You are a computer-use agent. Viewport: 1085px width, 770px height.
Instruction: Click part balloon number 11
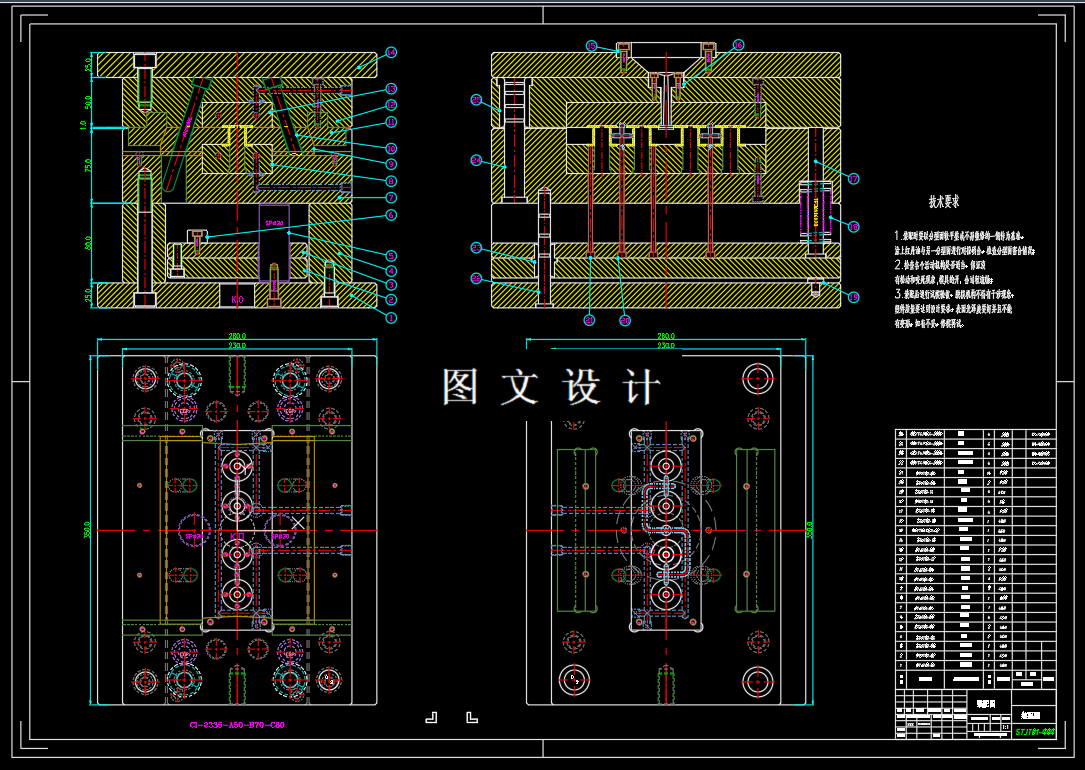(x=391, y=122)
